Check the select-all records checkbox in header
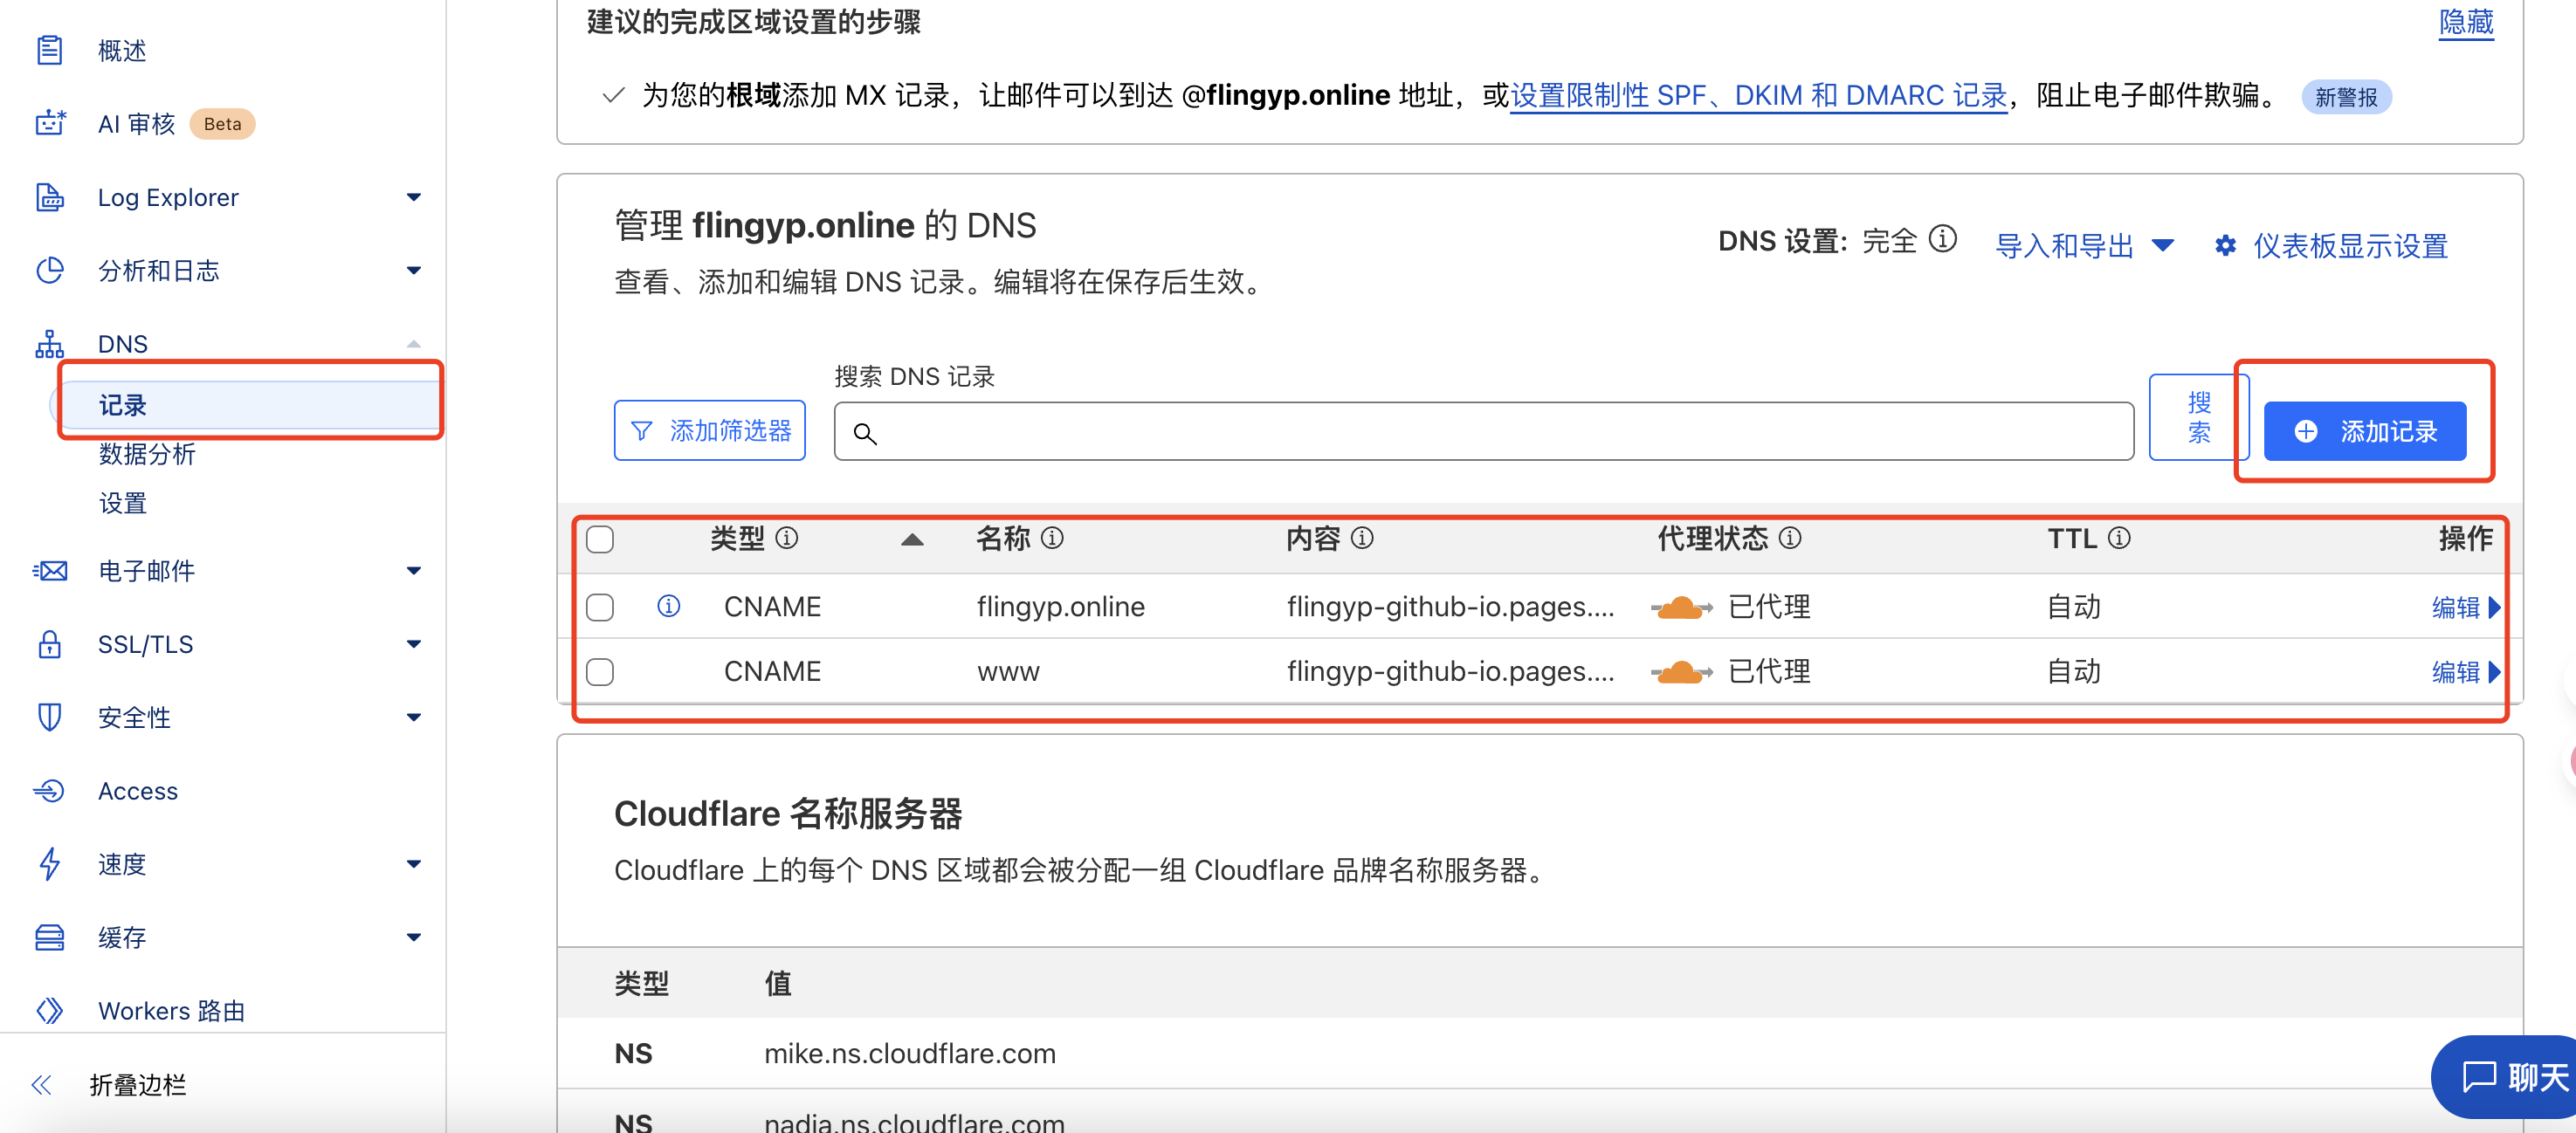 coord(600,539)
